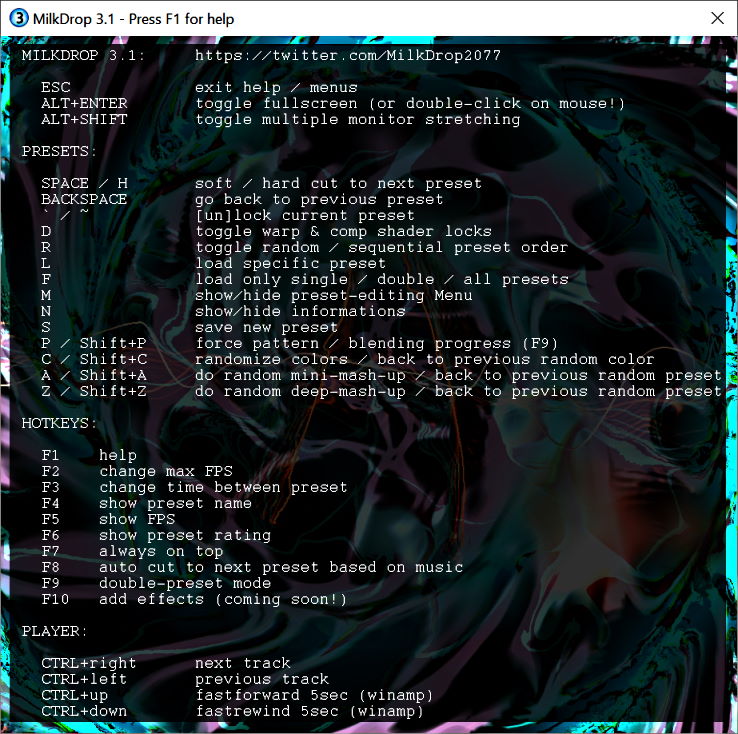Click the twitter.com/MilkDrop2077 URL text
The height and width of the screenshot is (734, 738).
click(x=348, y=55)
